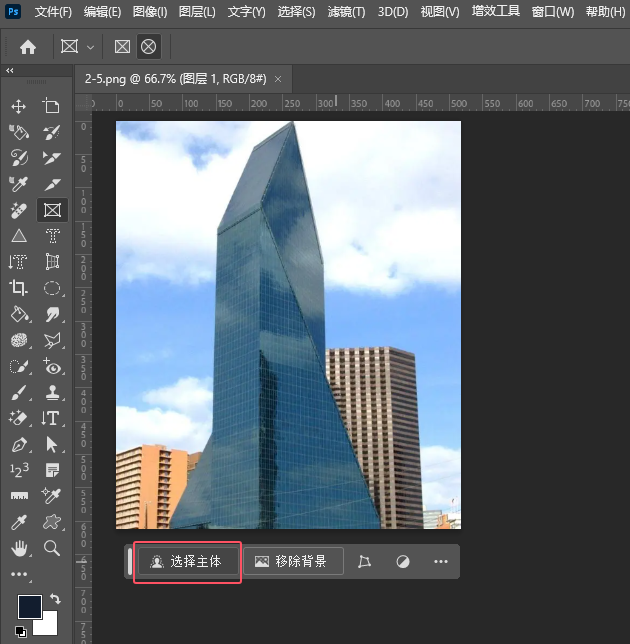The height and width of the screenshot is (644, 630).
Task: Select the Clone Stamp tool
Action: (52, 392)
